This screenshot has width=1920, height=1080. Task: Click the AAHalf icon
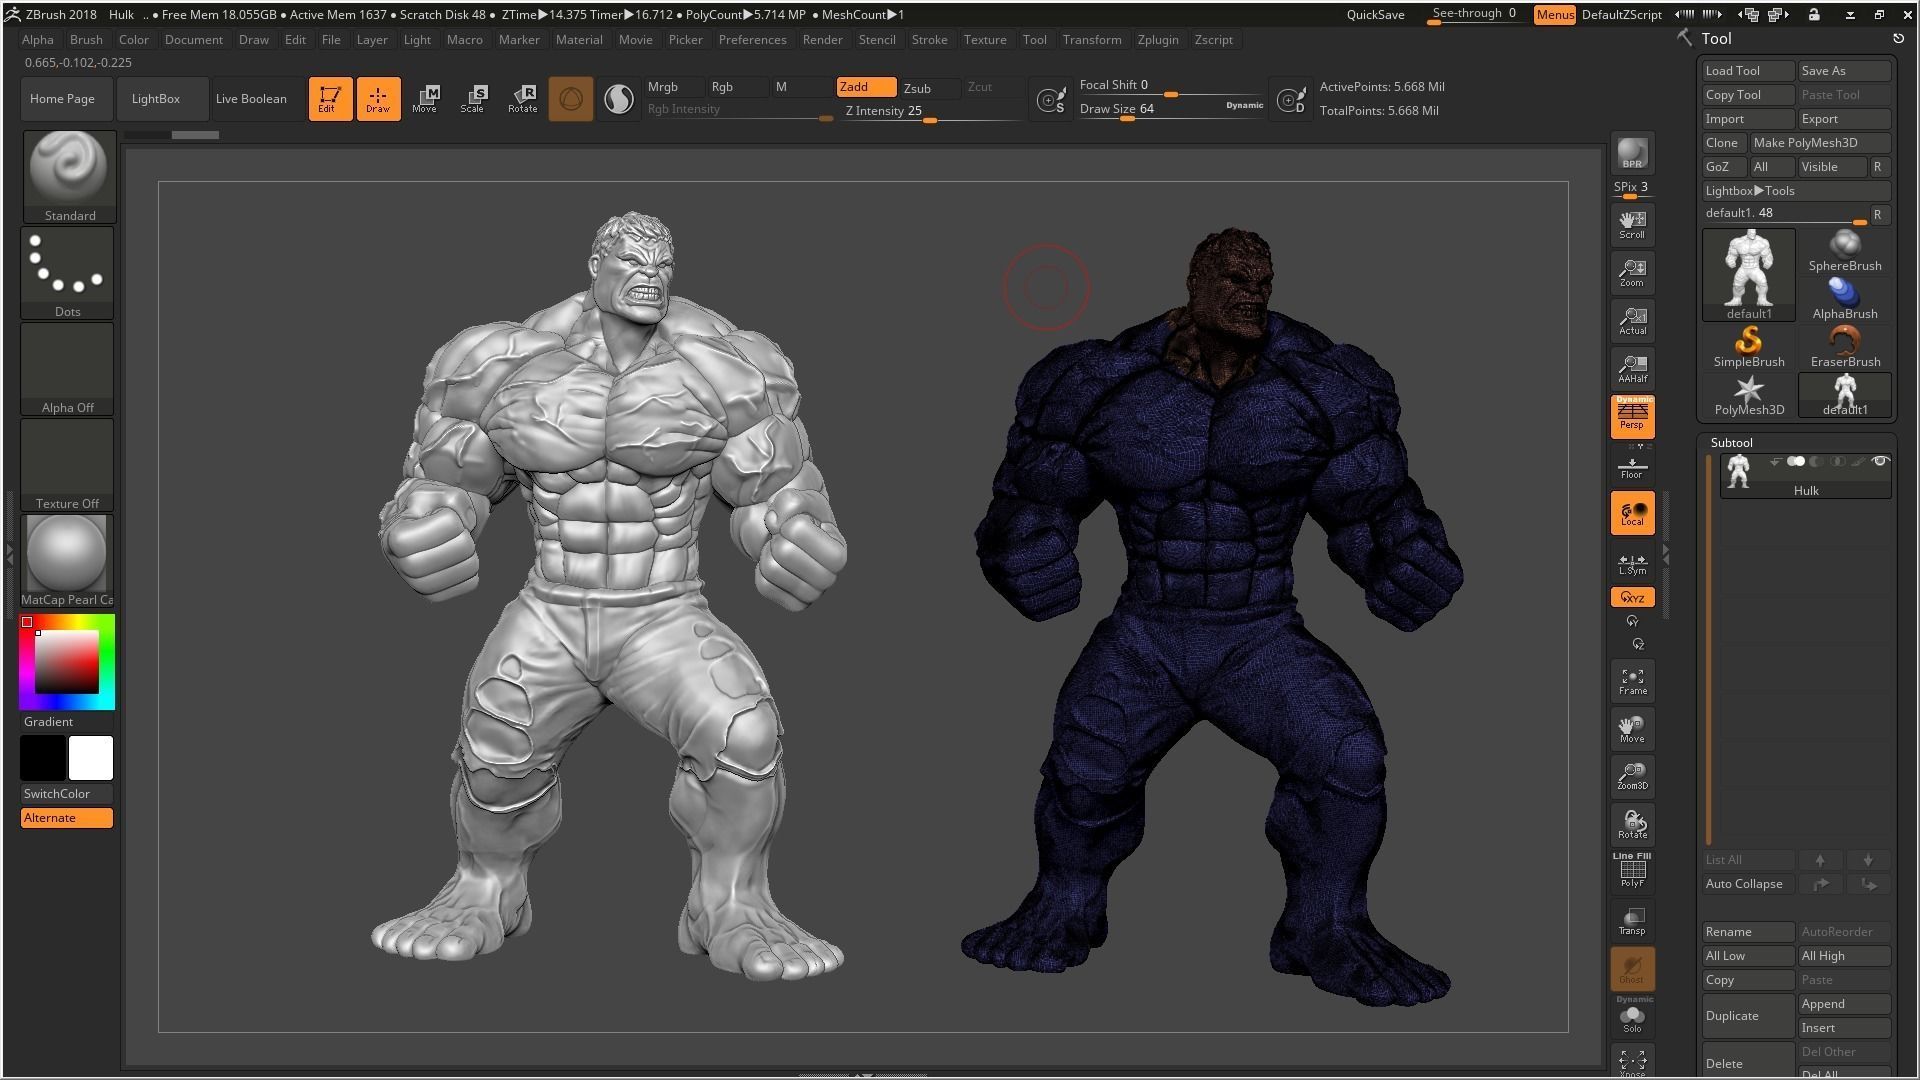[1632, 368]
